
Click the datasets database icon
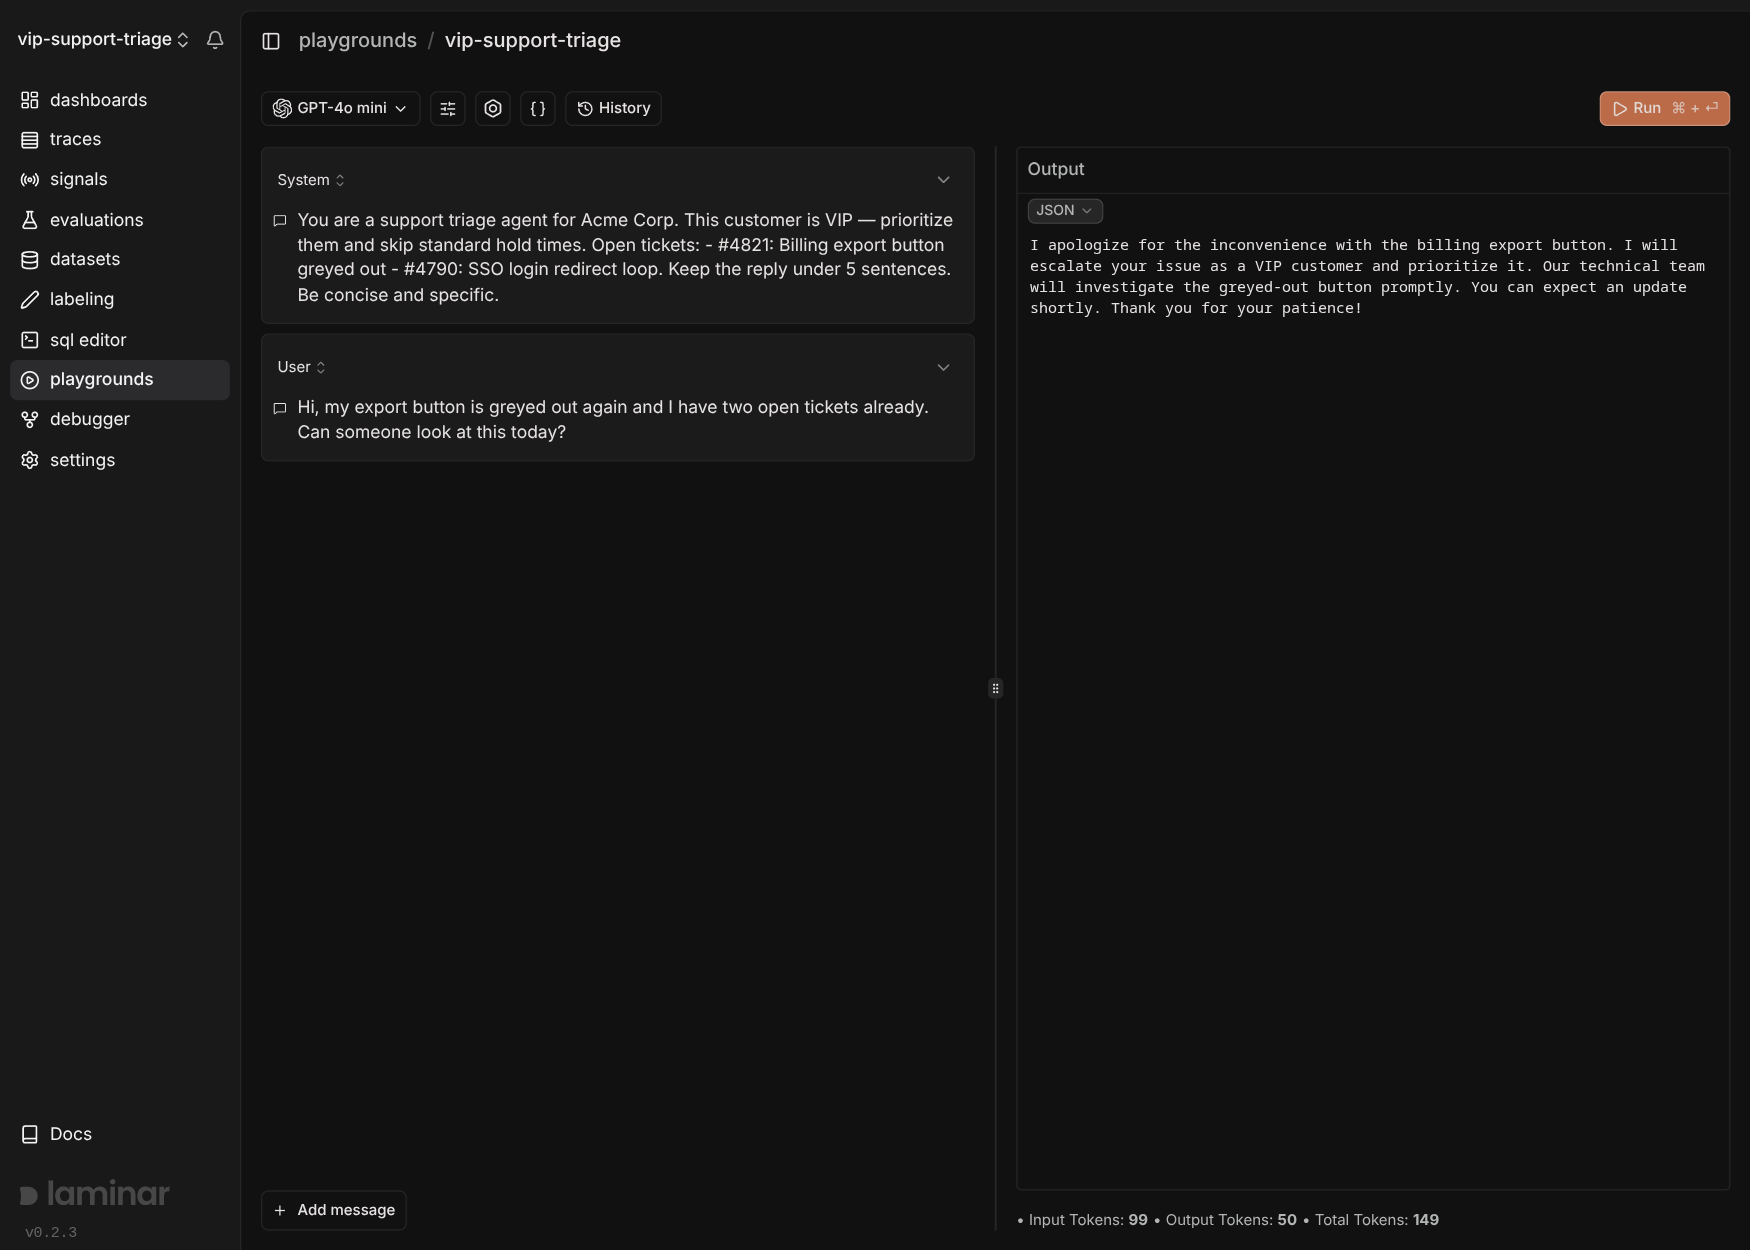[x=30, y=260]
